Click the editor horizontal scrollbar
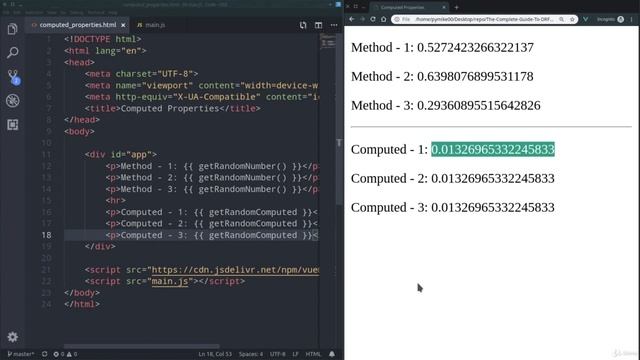Viewport: 640px width, 360px height. click(x=142, y=346)
